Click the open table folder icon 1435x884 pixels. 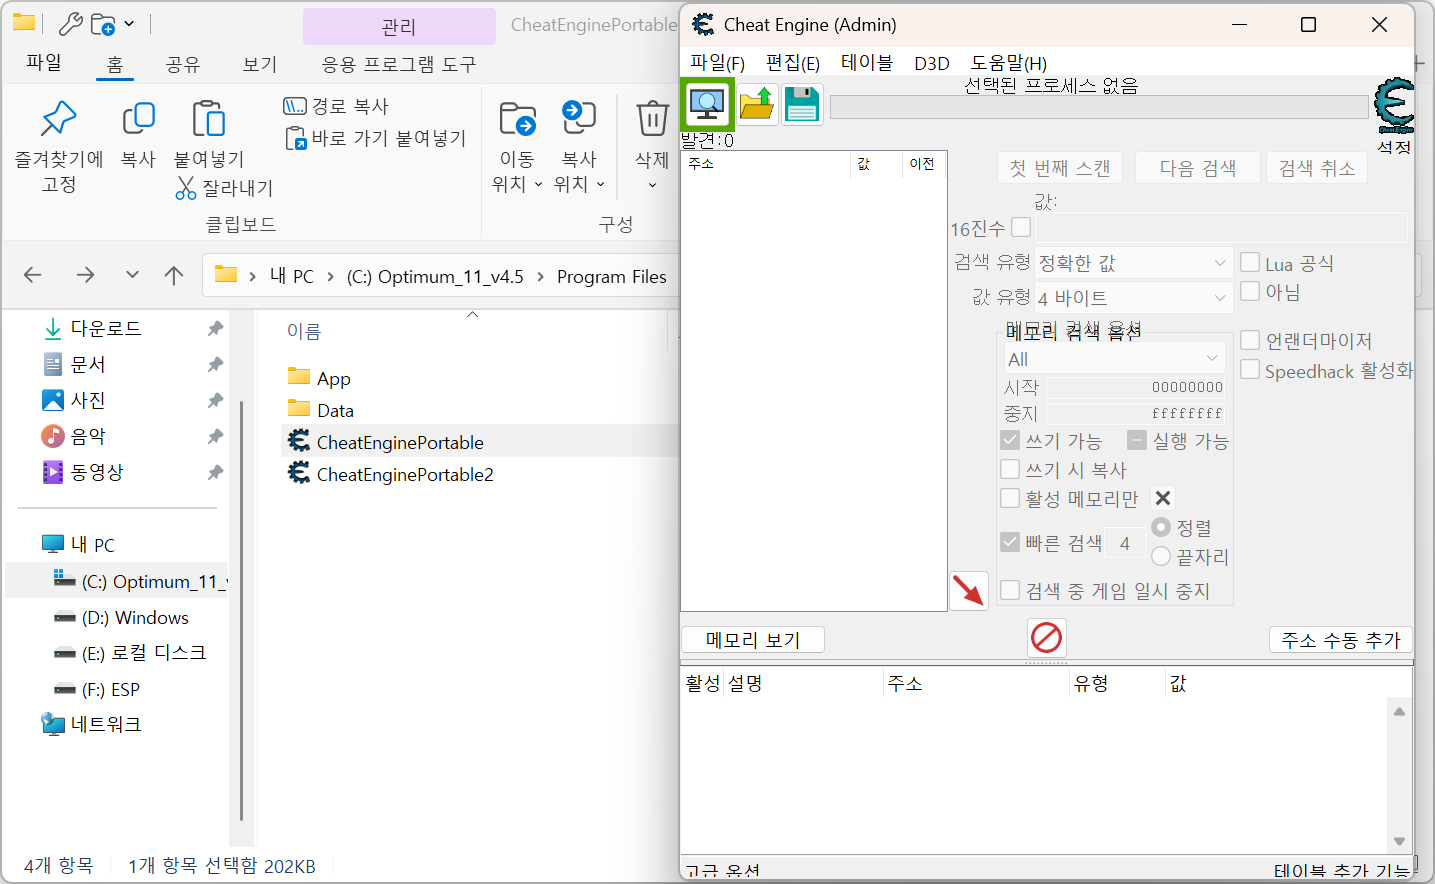tap(757, 104)
